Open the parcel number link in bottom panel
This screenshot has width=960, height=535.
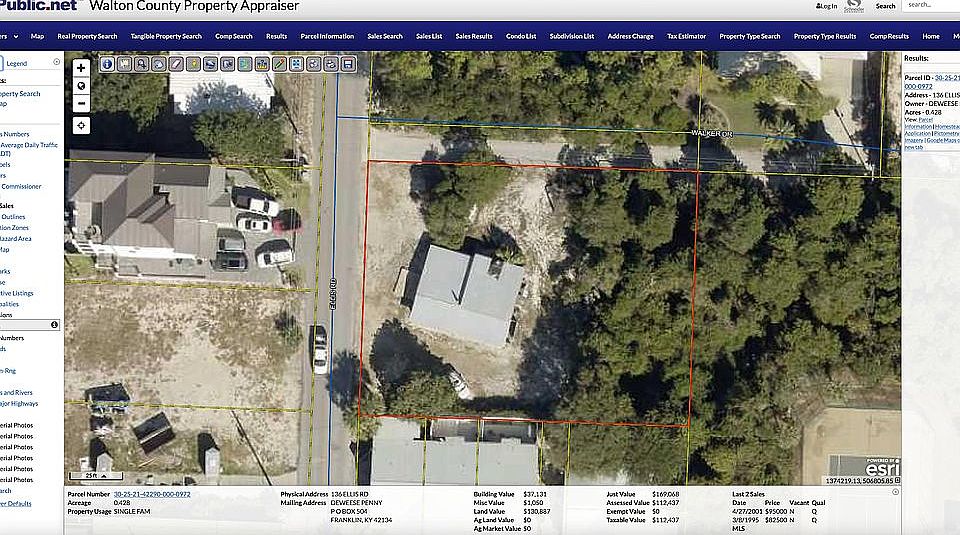point(152,494)
